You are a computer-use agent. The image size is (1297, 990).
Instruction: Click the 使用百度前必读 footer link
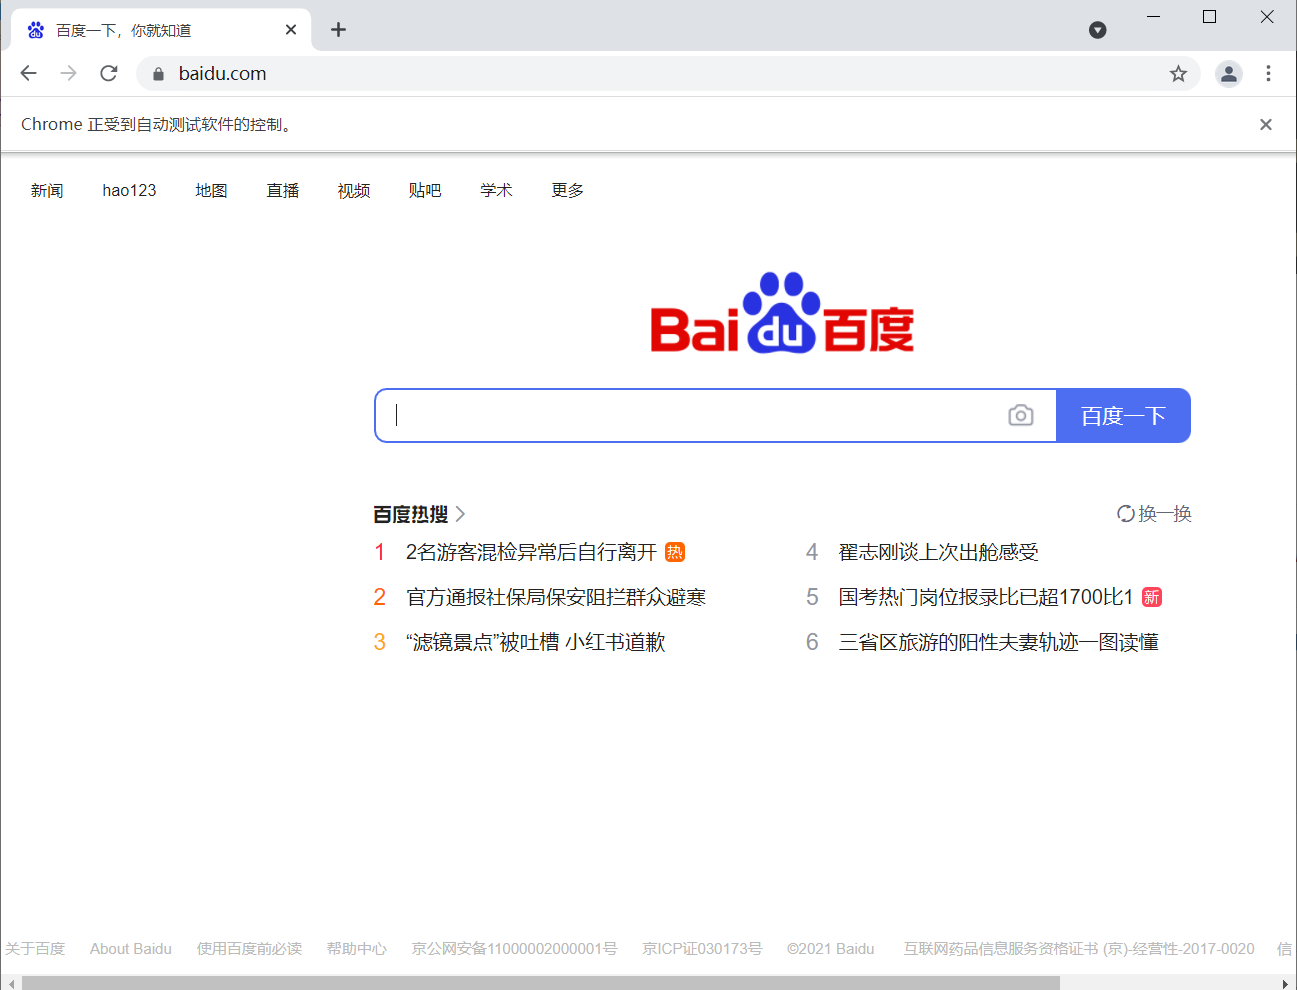pos(249,948)
